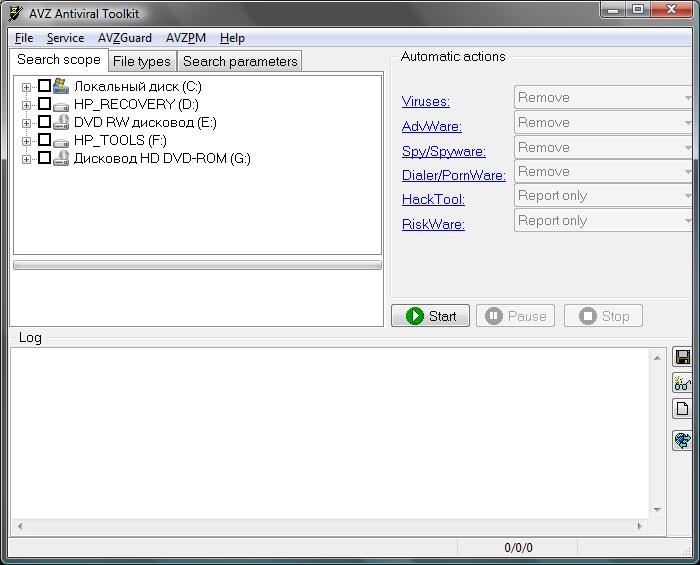This screenshot has height=565, width=700.
Task: Click the DVD RW (E:) drive icon
Action: pyautogui.click(x=61, y=123)
